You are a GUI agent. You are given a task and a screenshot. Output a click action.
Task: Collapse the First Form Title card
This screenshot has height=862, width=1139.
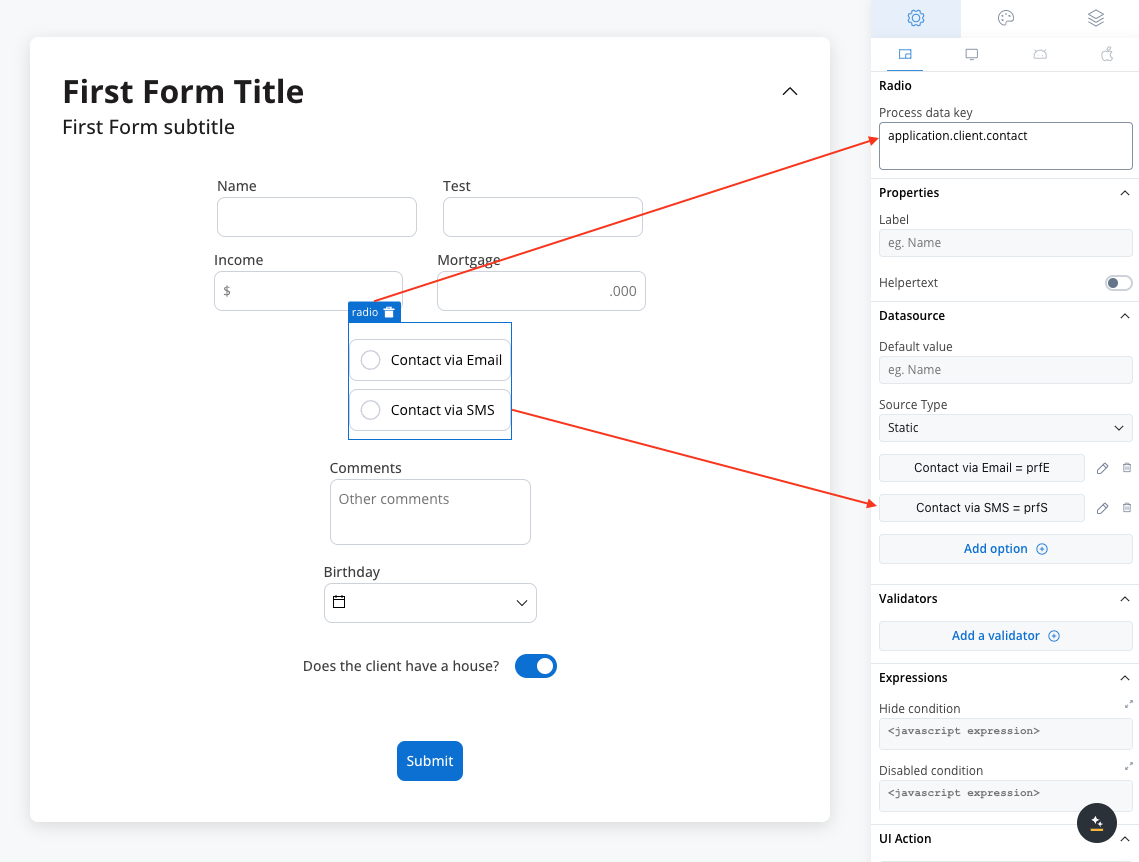tap(790, 92)
